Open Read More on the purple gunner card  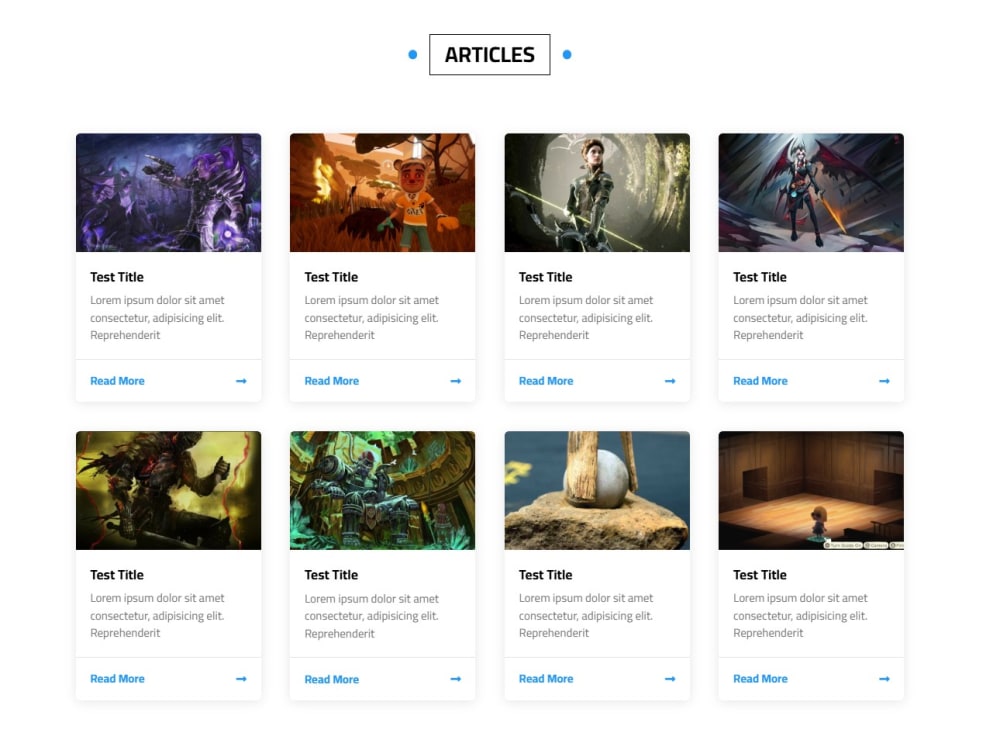117,381
